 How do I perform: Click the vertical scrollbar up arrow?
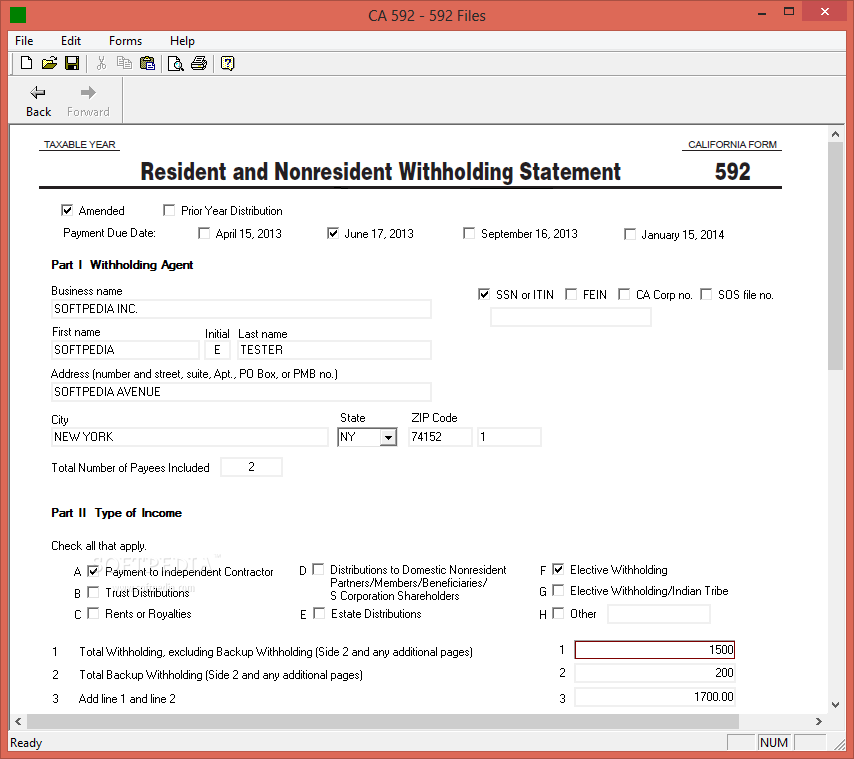(835, 133)
